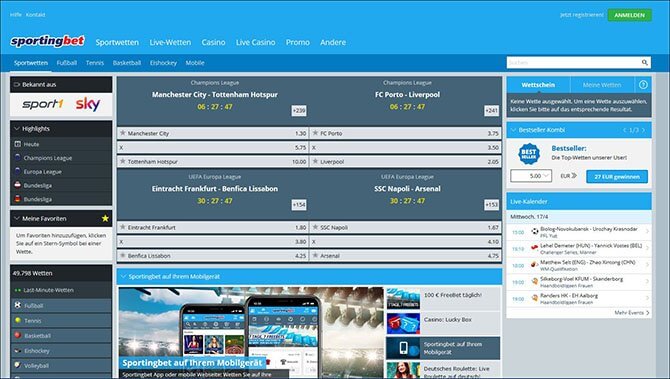Click the Tennis ball icon in sidebar
This screenshot has width=670, height=379.
[x=18, y=320]
